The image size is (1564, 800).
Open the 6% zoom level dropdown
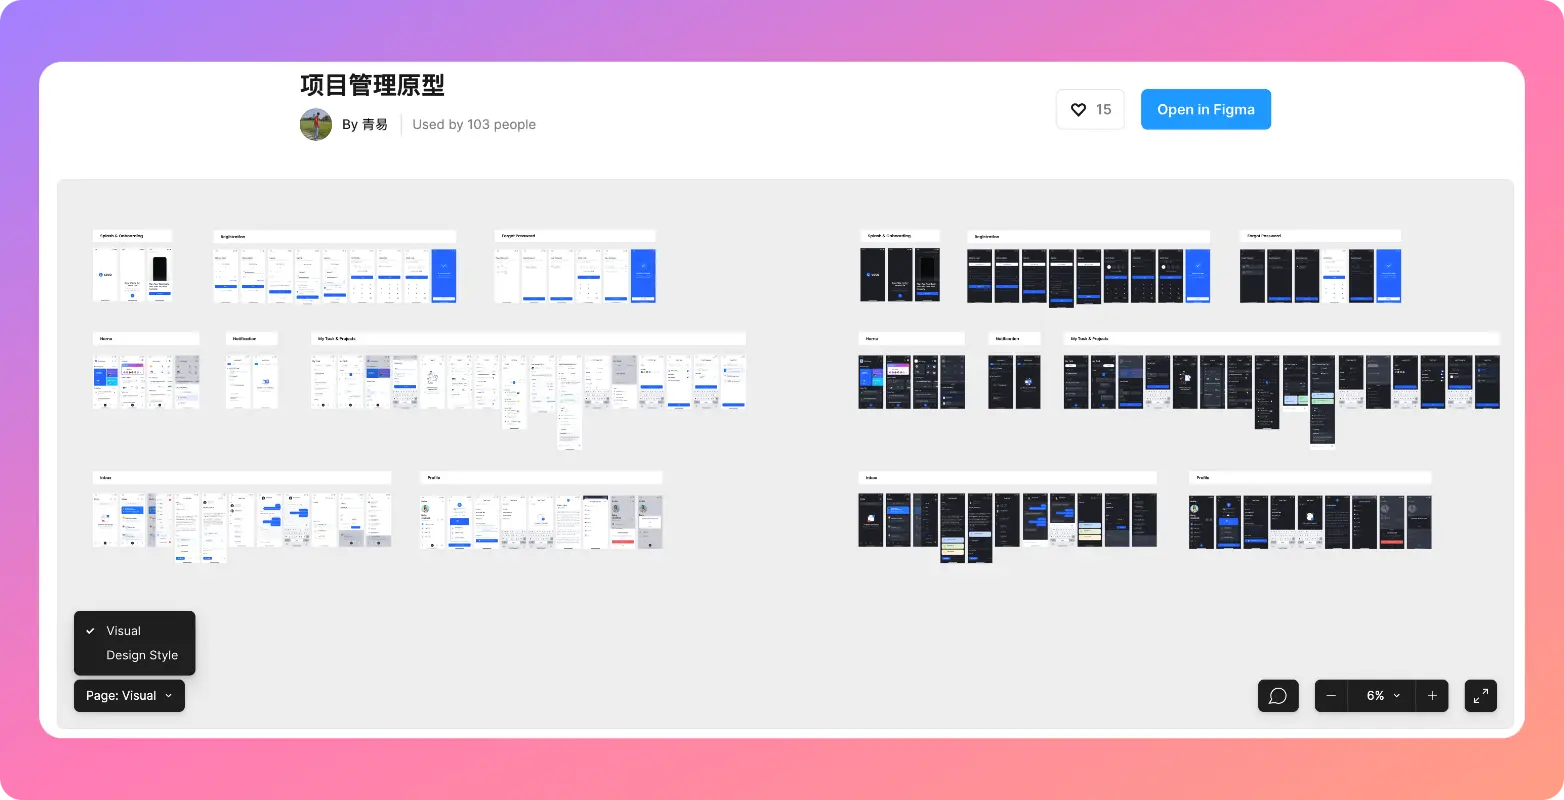point(1381,696)
